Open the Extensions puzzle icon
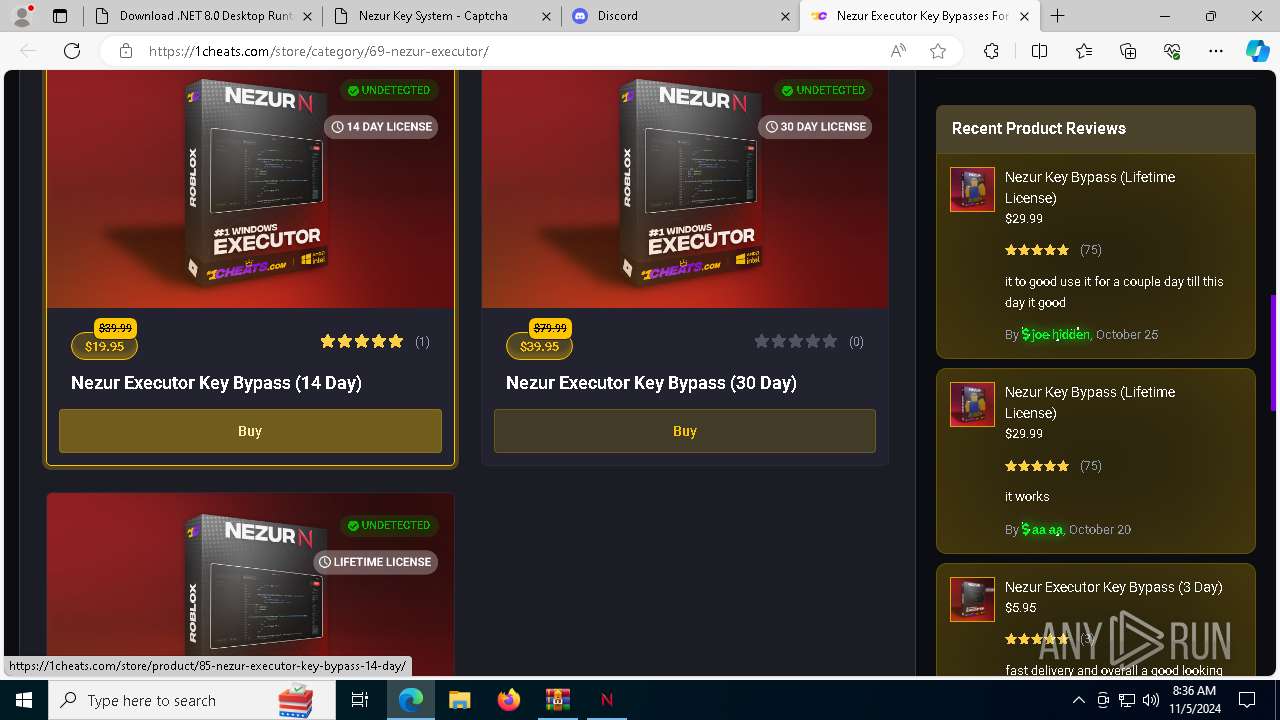This screenshot has height=720, width=1280. (991, 51)
